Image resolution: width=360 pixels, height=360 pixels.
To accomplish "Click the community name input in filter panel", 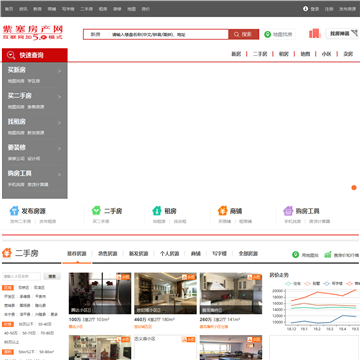I will (x=21, y=276).
